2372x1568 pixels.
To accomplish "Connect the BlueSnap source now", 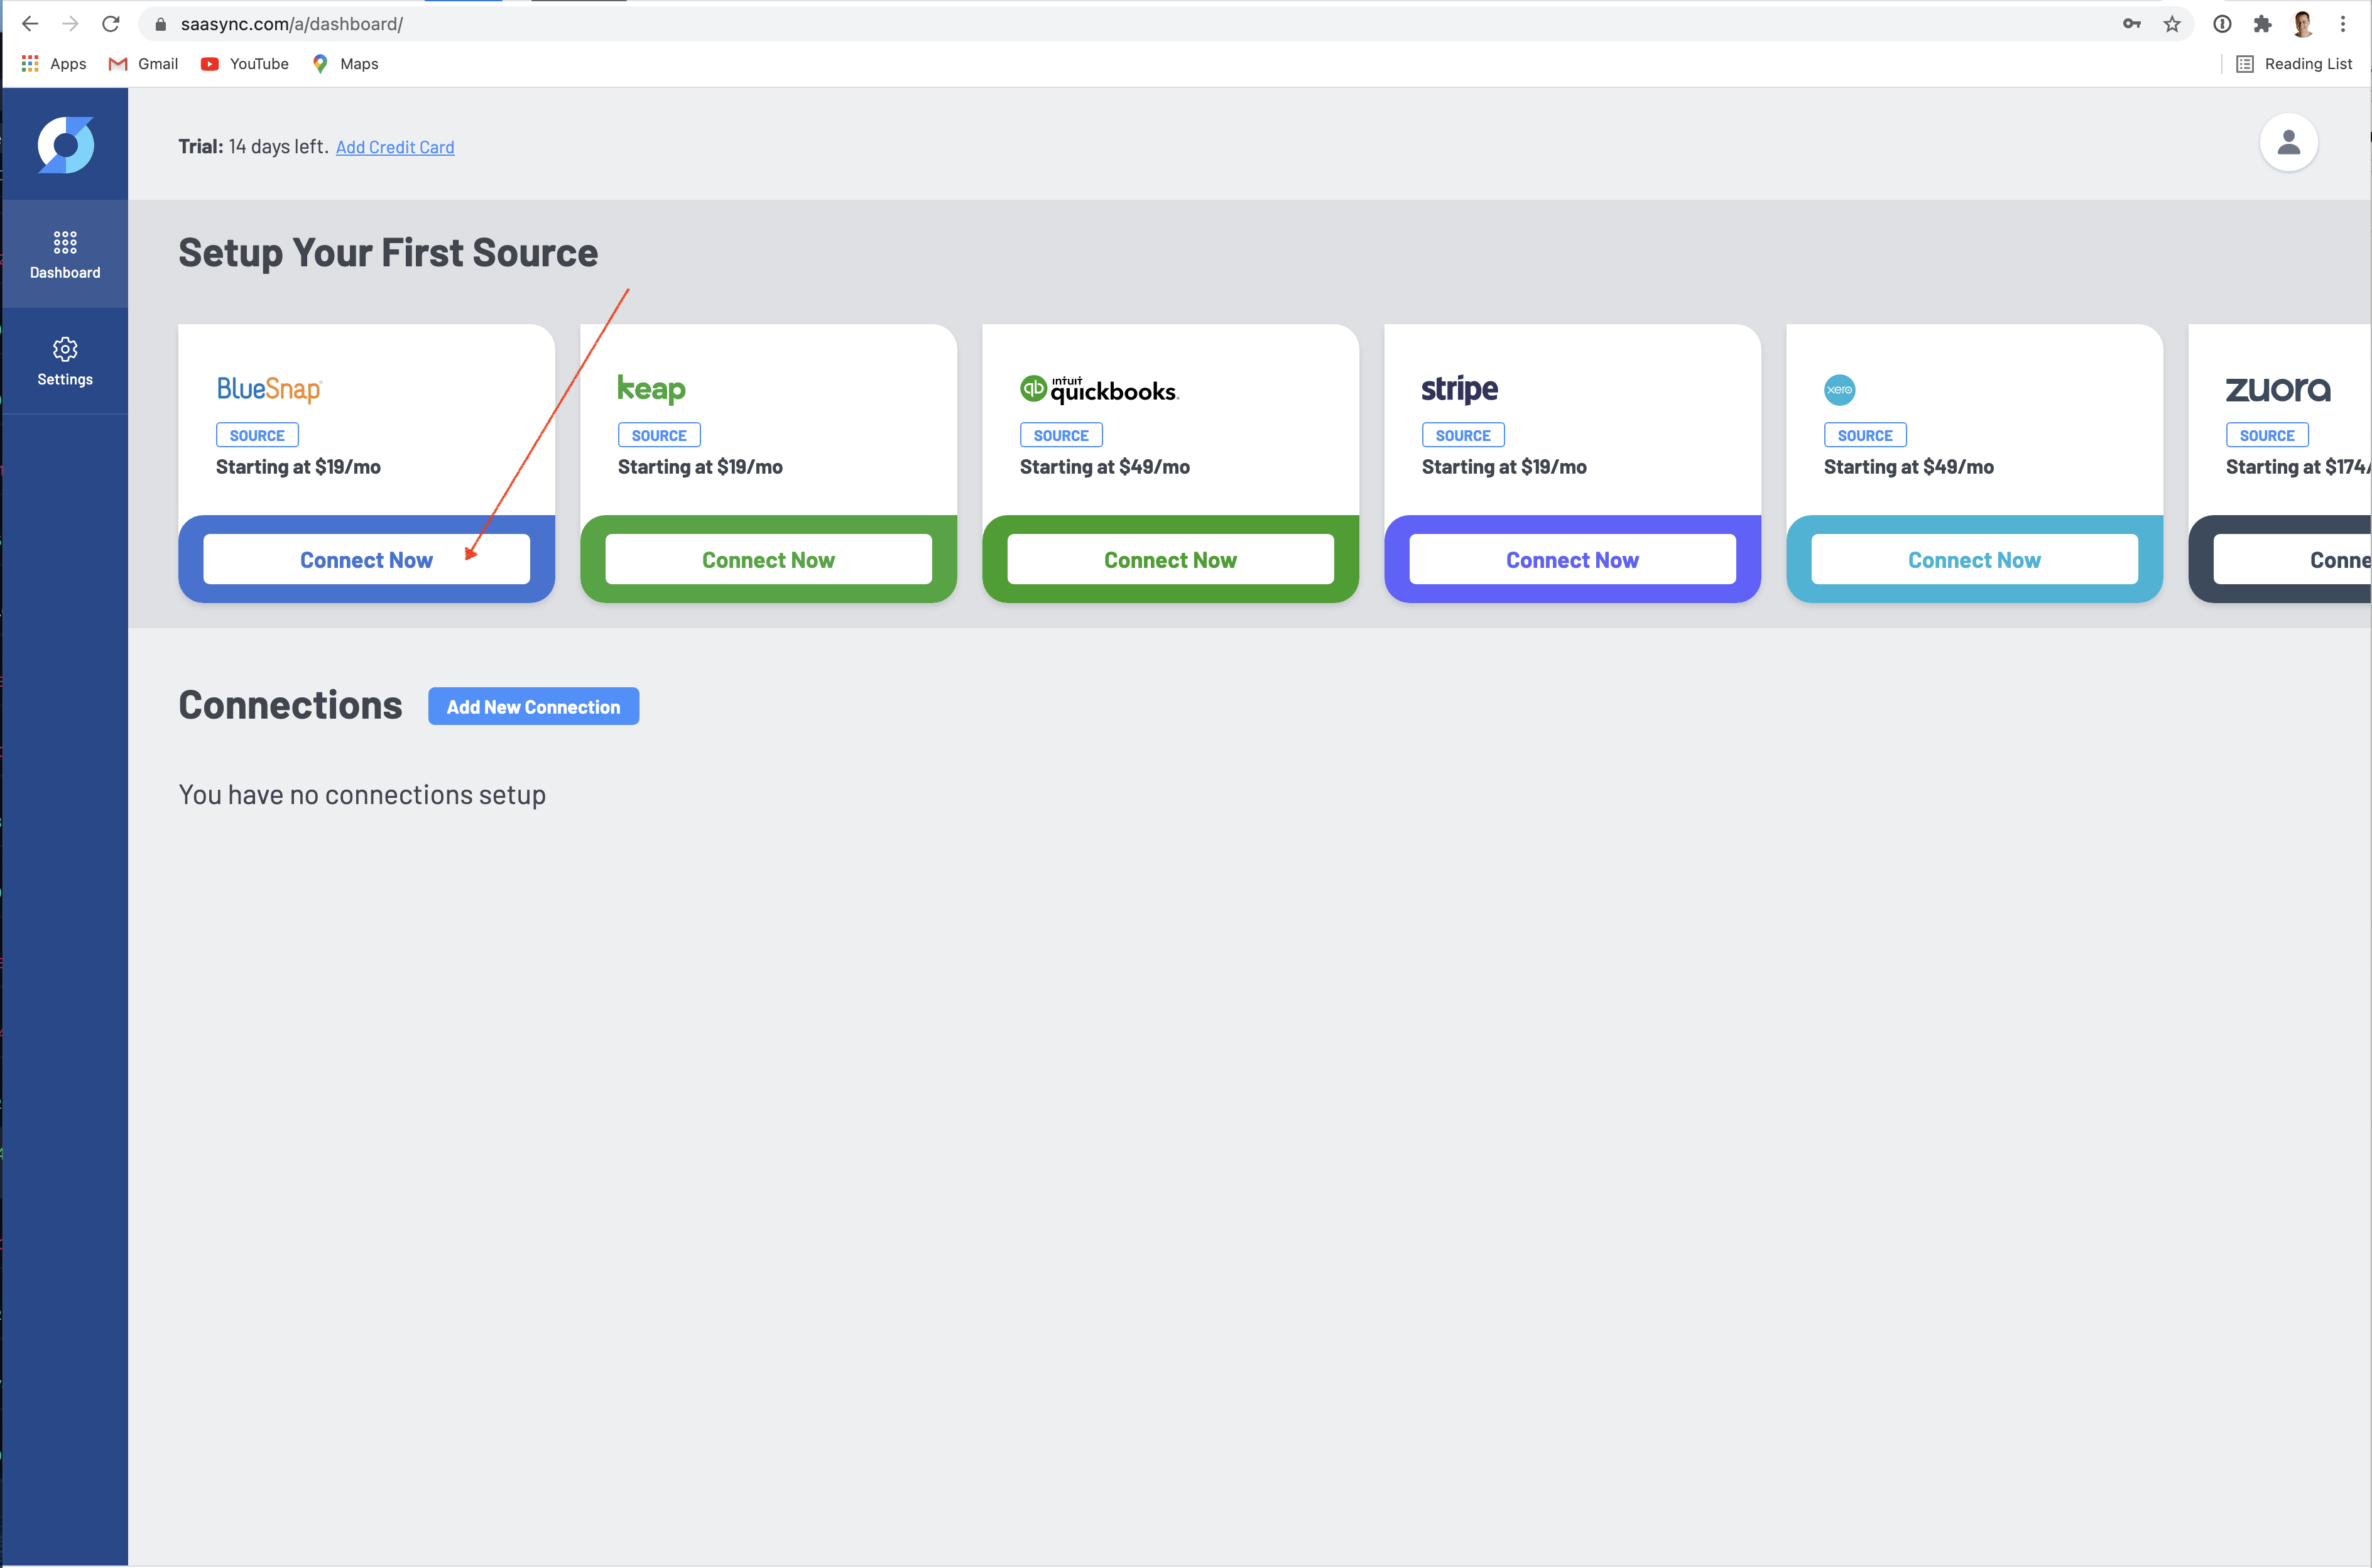I will [366, 560].
